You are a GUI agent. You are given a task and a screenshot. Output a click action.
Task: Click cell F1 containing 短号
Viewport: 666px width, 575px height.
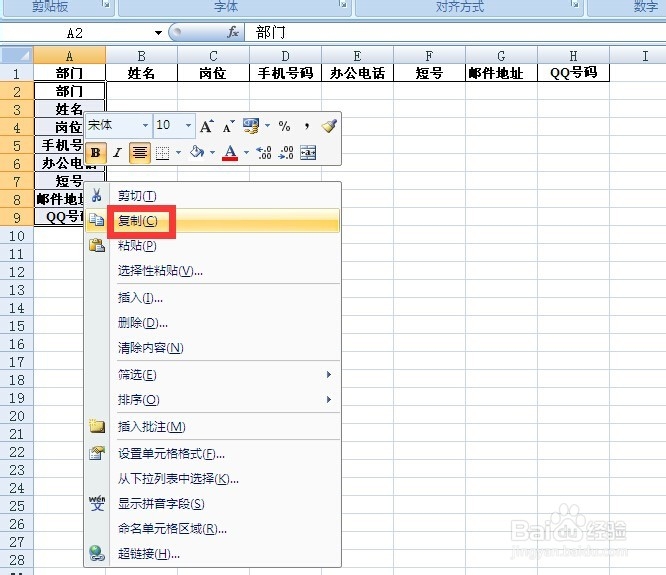click(429, 73)
